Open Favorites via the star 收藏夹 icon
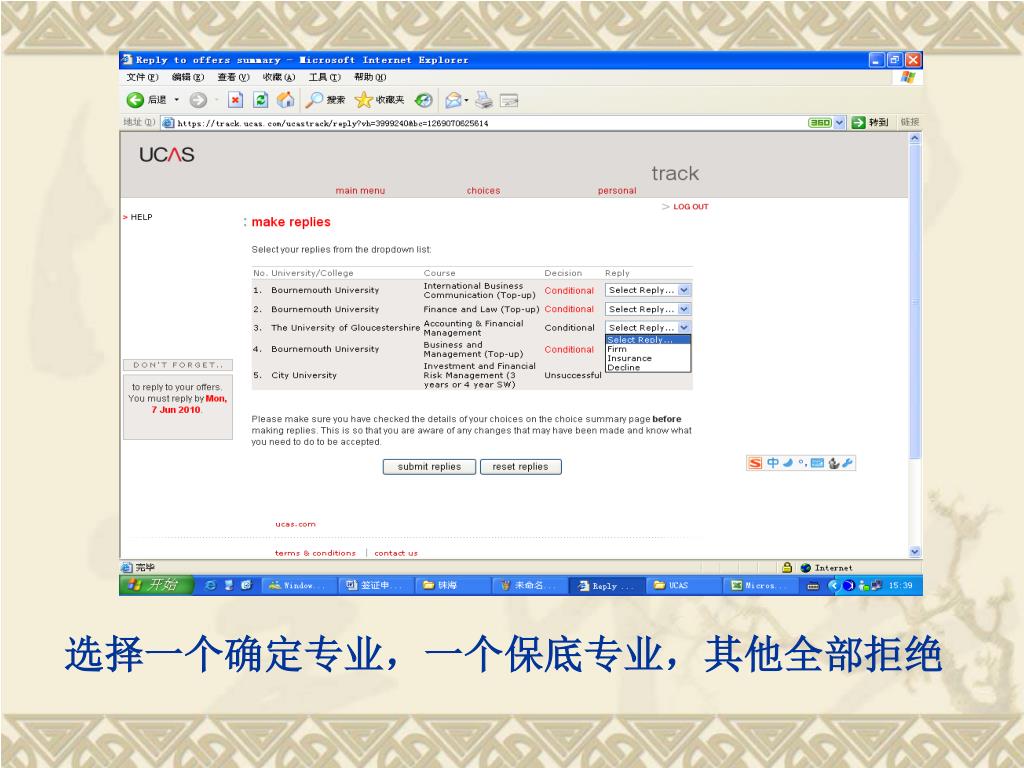The height and width of the screenshot is (768, 1024). [x=379, y=100]
